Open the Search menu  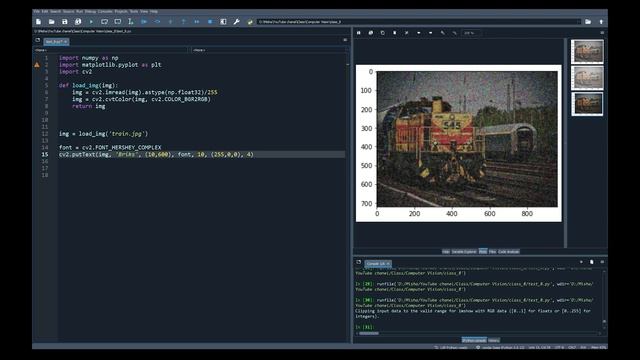55,11
